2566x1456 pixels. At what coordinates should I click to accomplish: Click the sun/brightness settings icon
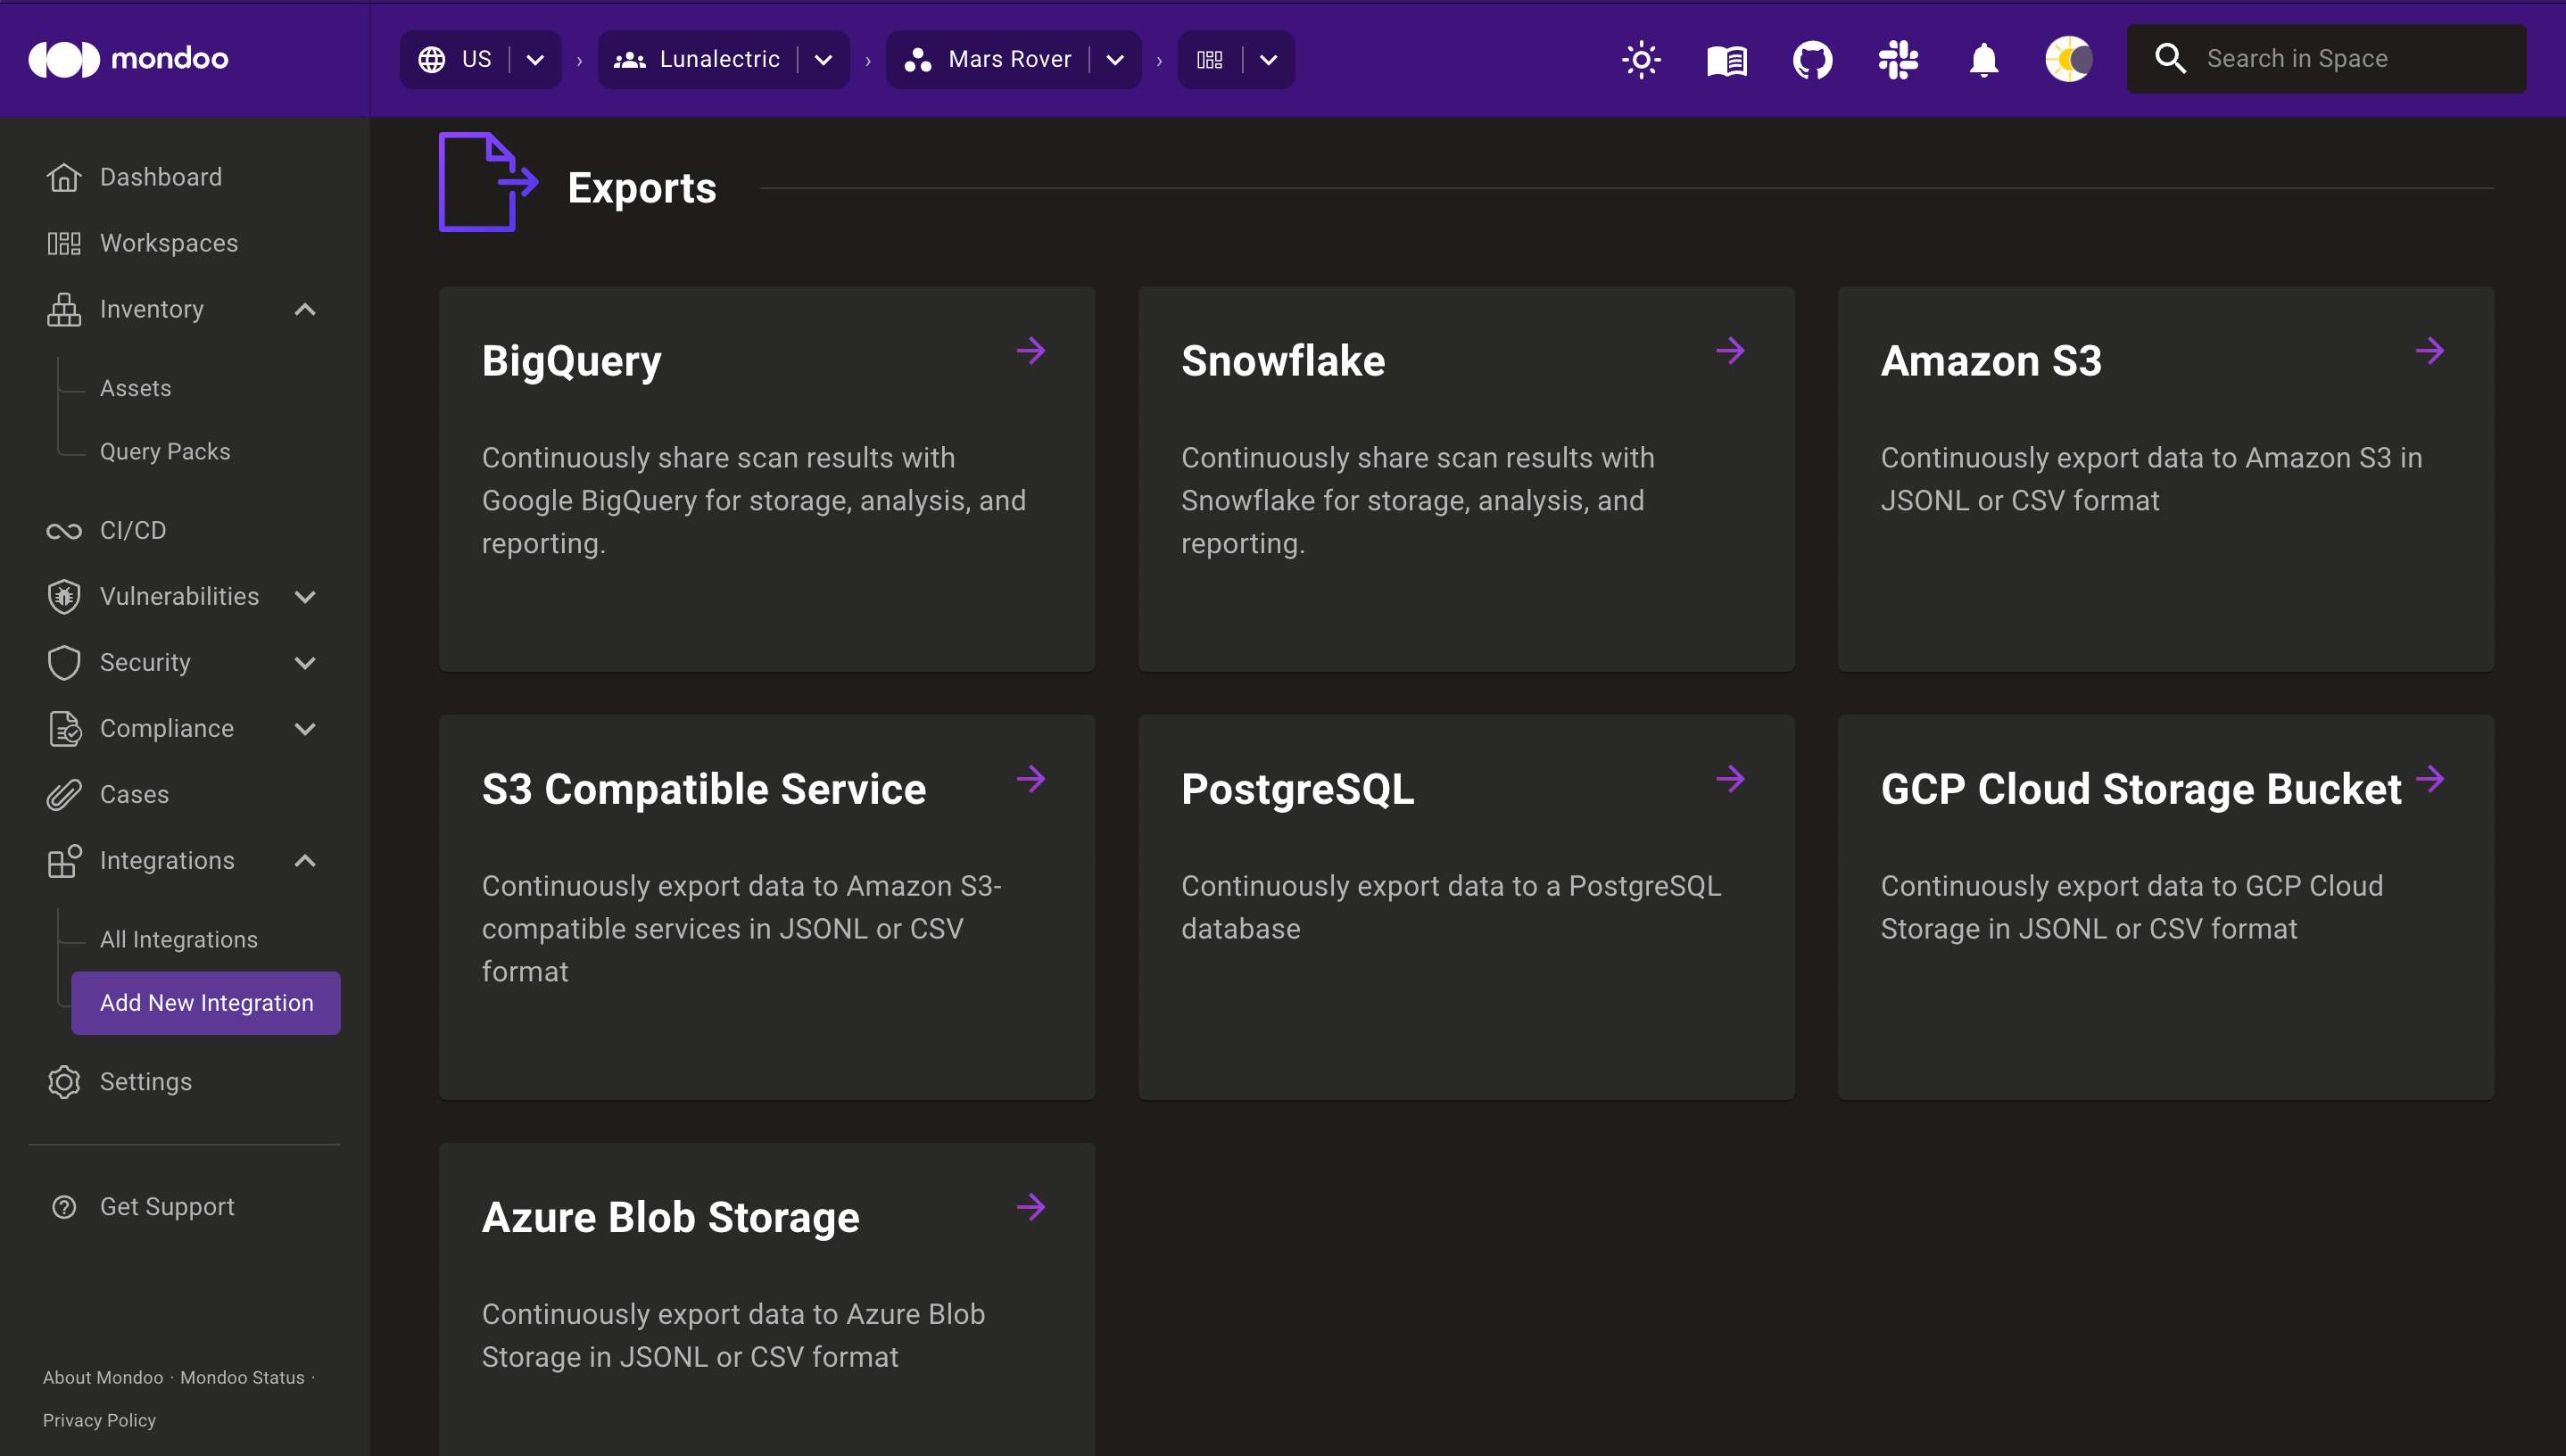[1639, 58]
